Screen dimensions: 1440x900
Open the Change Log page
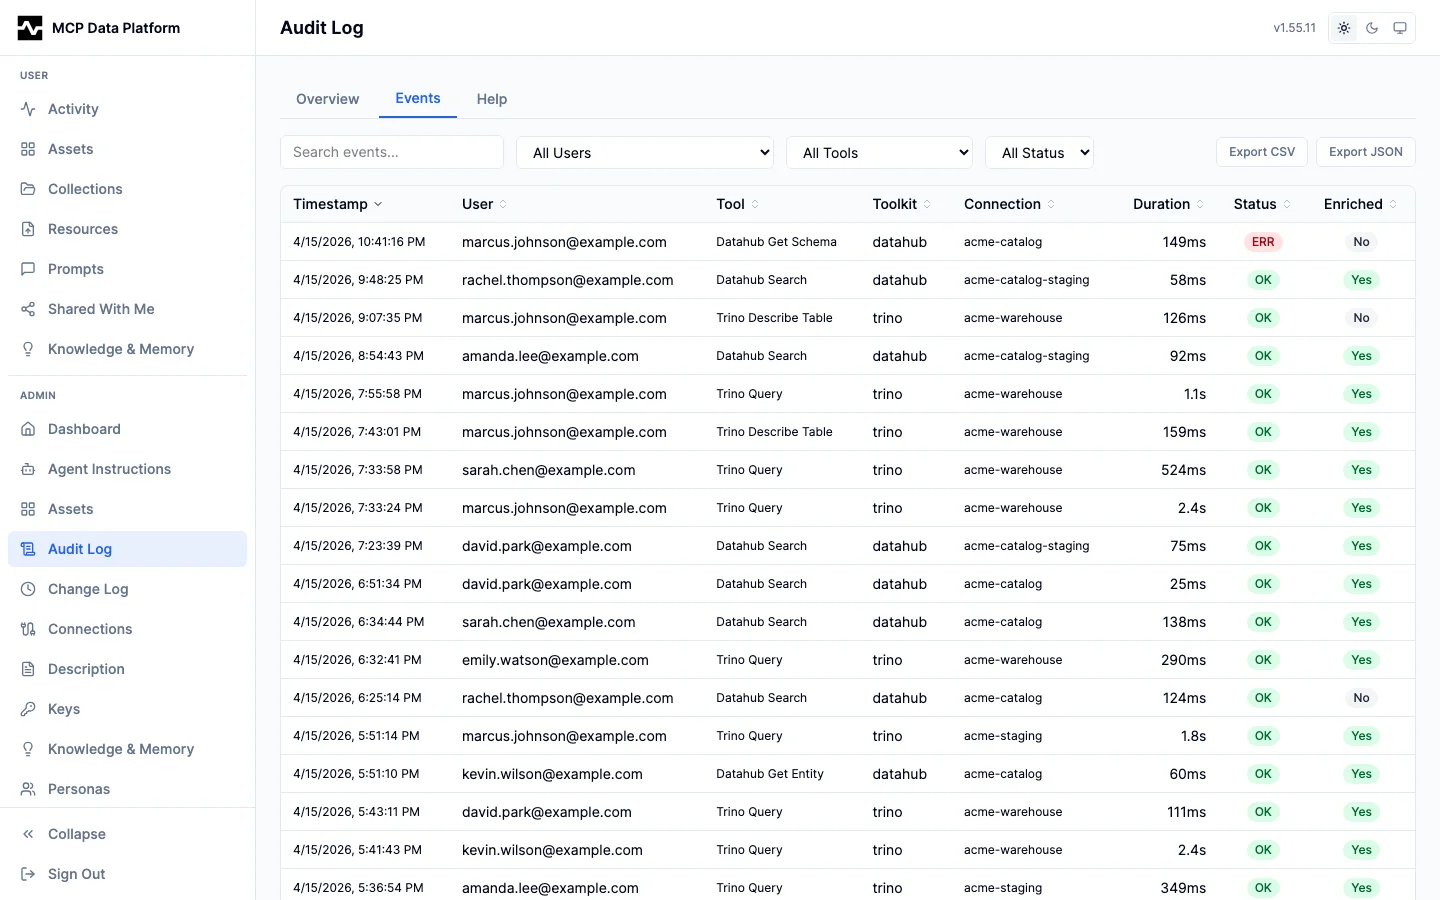[88, 589]
